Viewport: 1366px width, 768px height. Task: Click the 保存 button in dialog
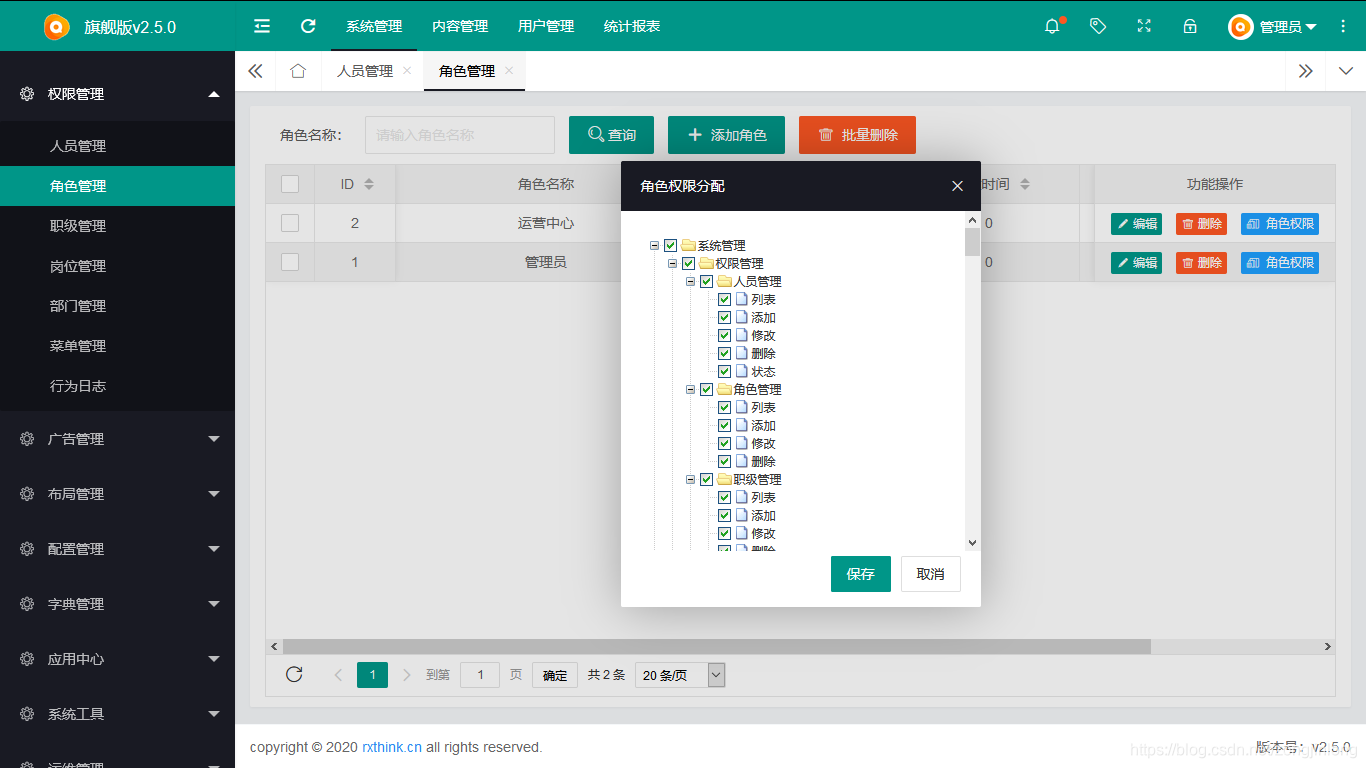(x=861, y=574)
